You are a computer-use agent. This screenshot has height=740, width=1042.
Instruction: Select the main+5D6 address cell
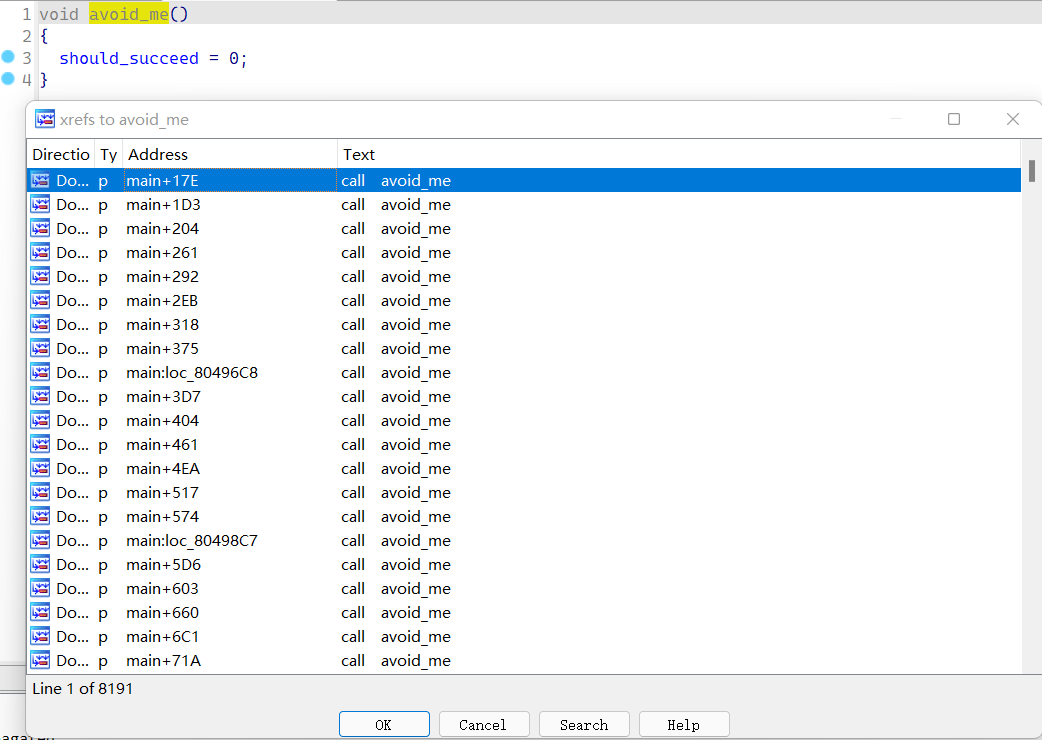click(230, 565)
